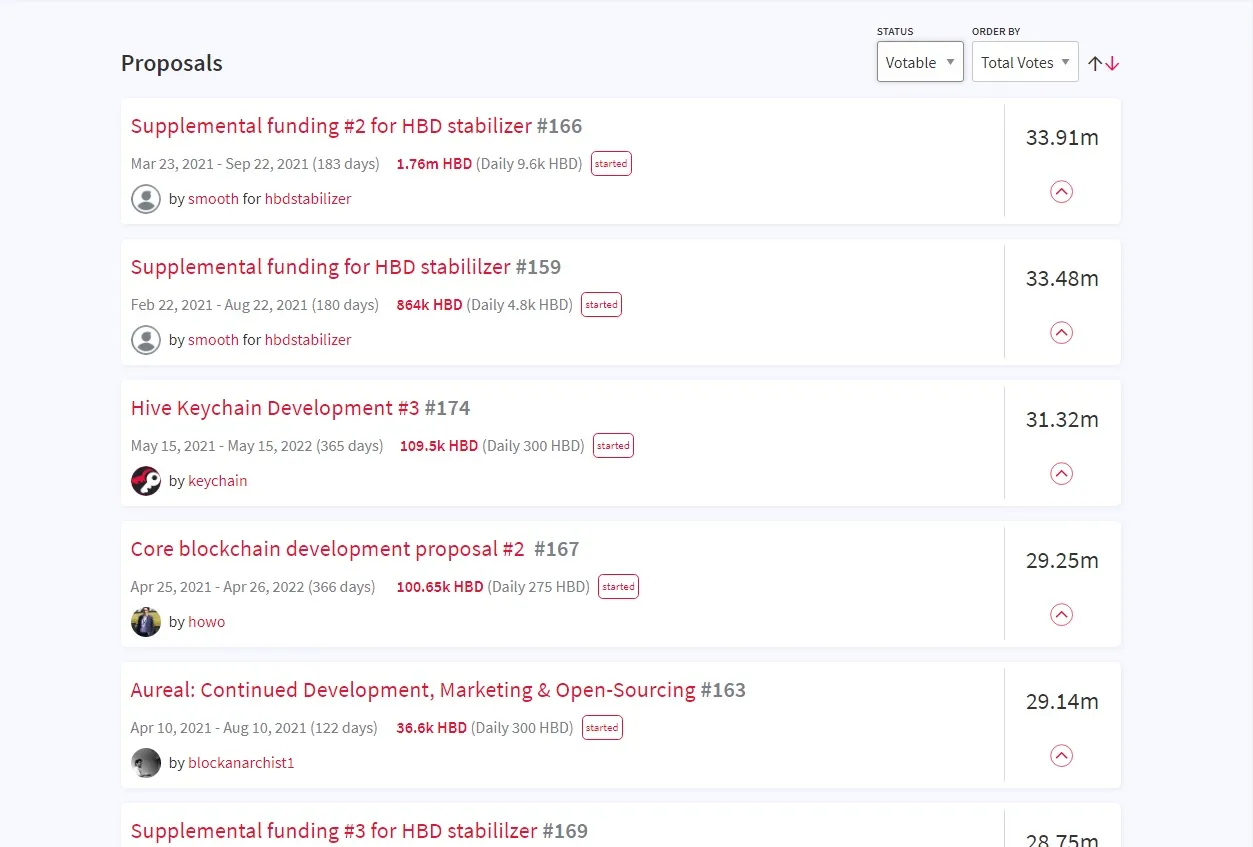Visit blockanarchist1 author profile link
This screenshot has width=1253, height=847.
coord(241,763)
